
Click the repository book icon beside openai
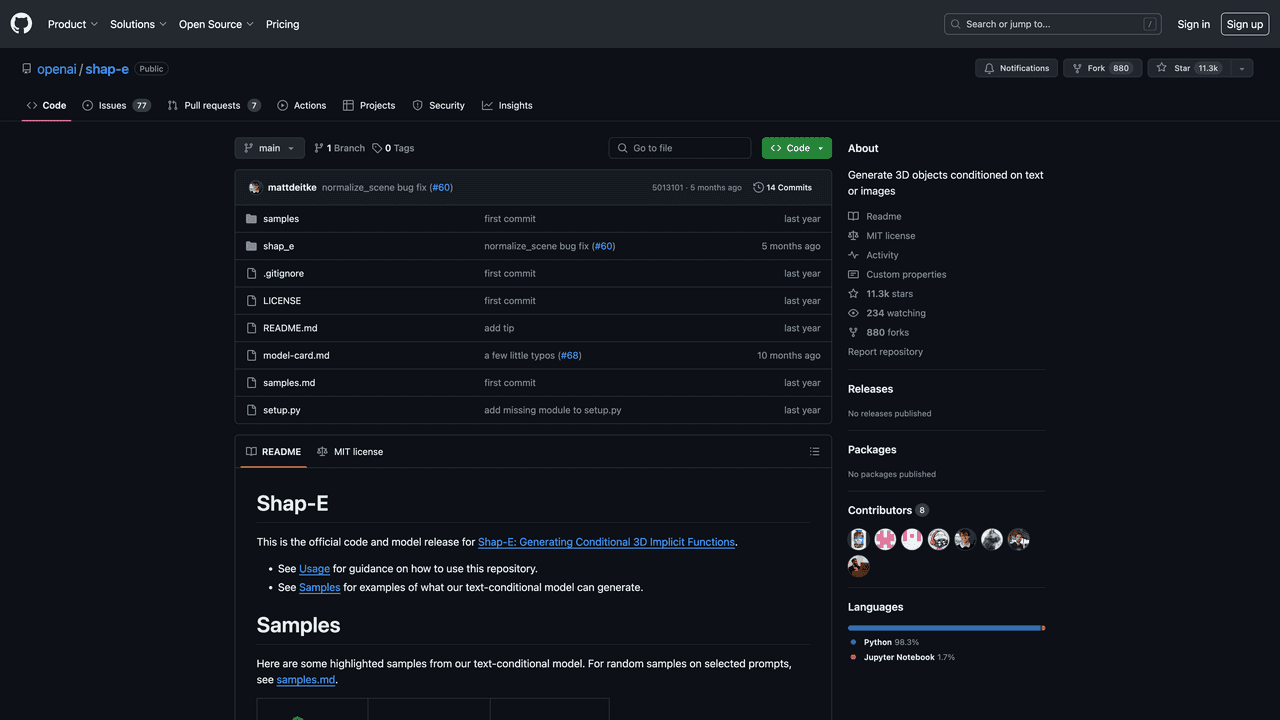pyautogui.click(x=27, y=69)
